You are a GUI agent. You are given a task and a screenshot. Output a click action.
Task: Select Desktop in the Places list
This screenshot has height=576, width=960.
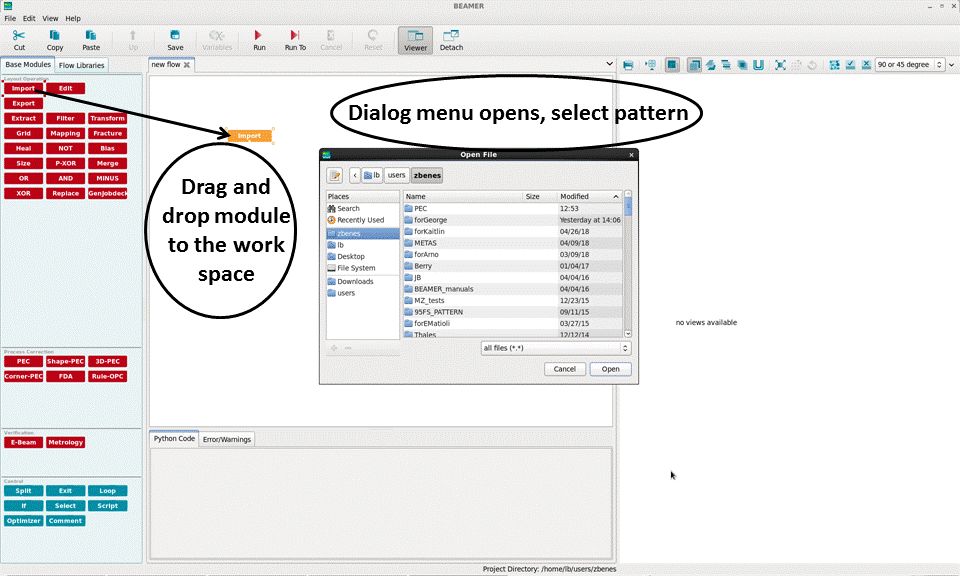click(x=351, y=256)
